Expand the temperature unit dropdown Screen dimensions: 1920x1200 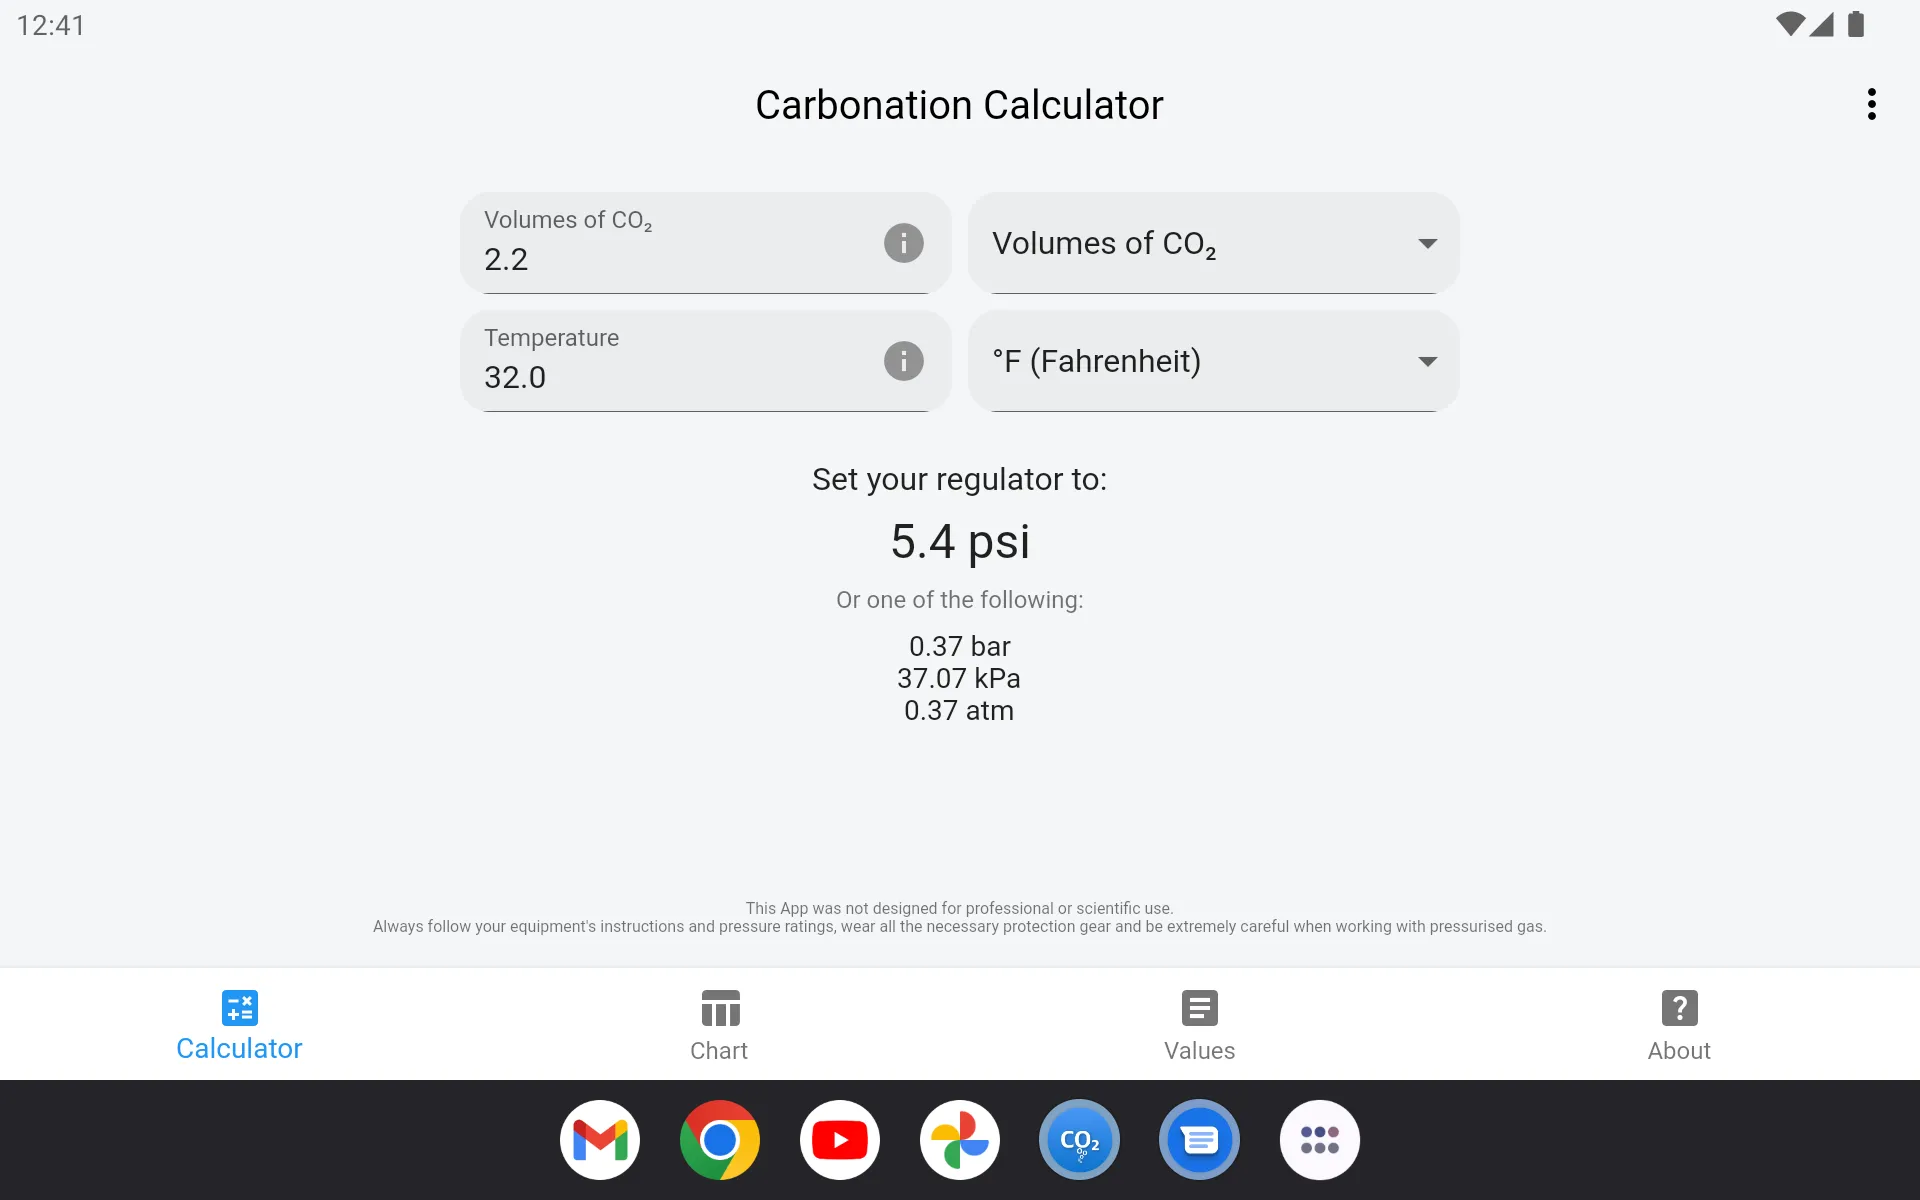[x=1427, y=361]
